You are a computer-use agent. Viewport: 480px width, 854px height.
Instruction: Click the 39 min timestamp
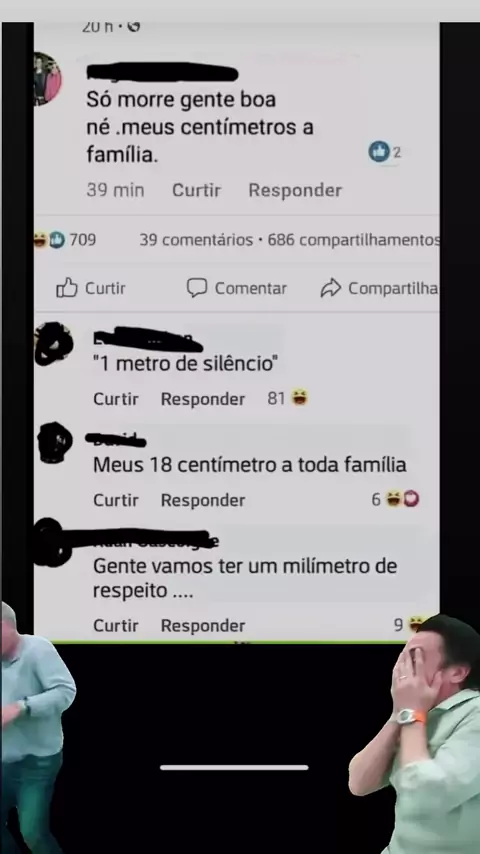[x=115, y=190]
